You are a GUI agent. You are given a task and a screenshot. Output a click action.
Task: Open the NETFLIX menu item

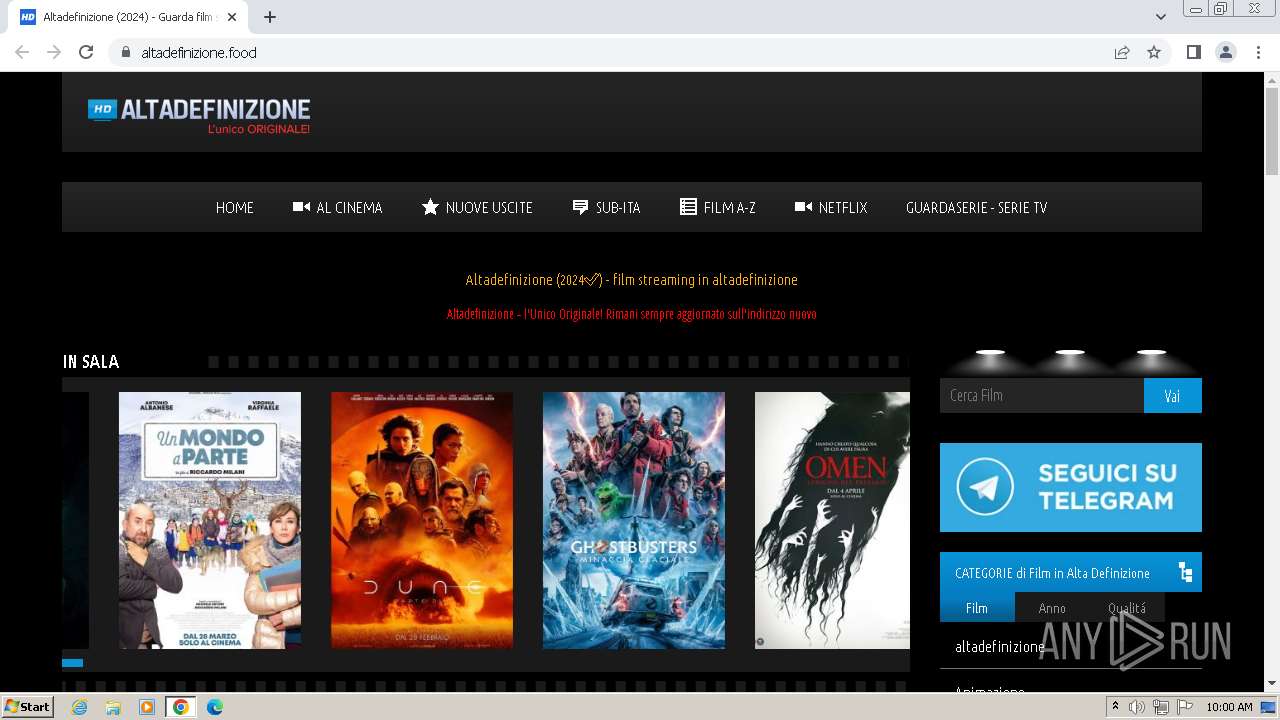pos(831,208)
